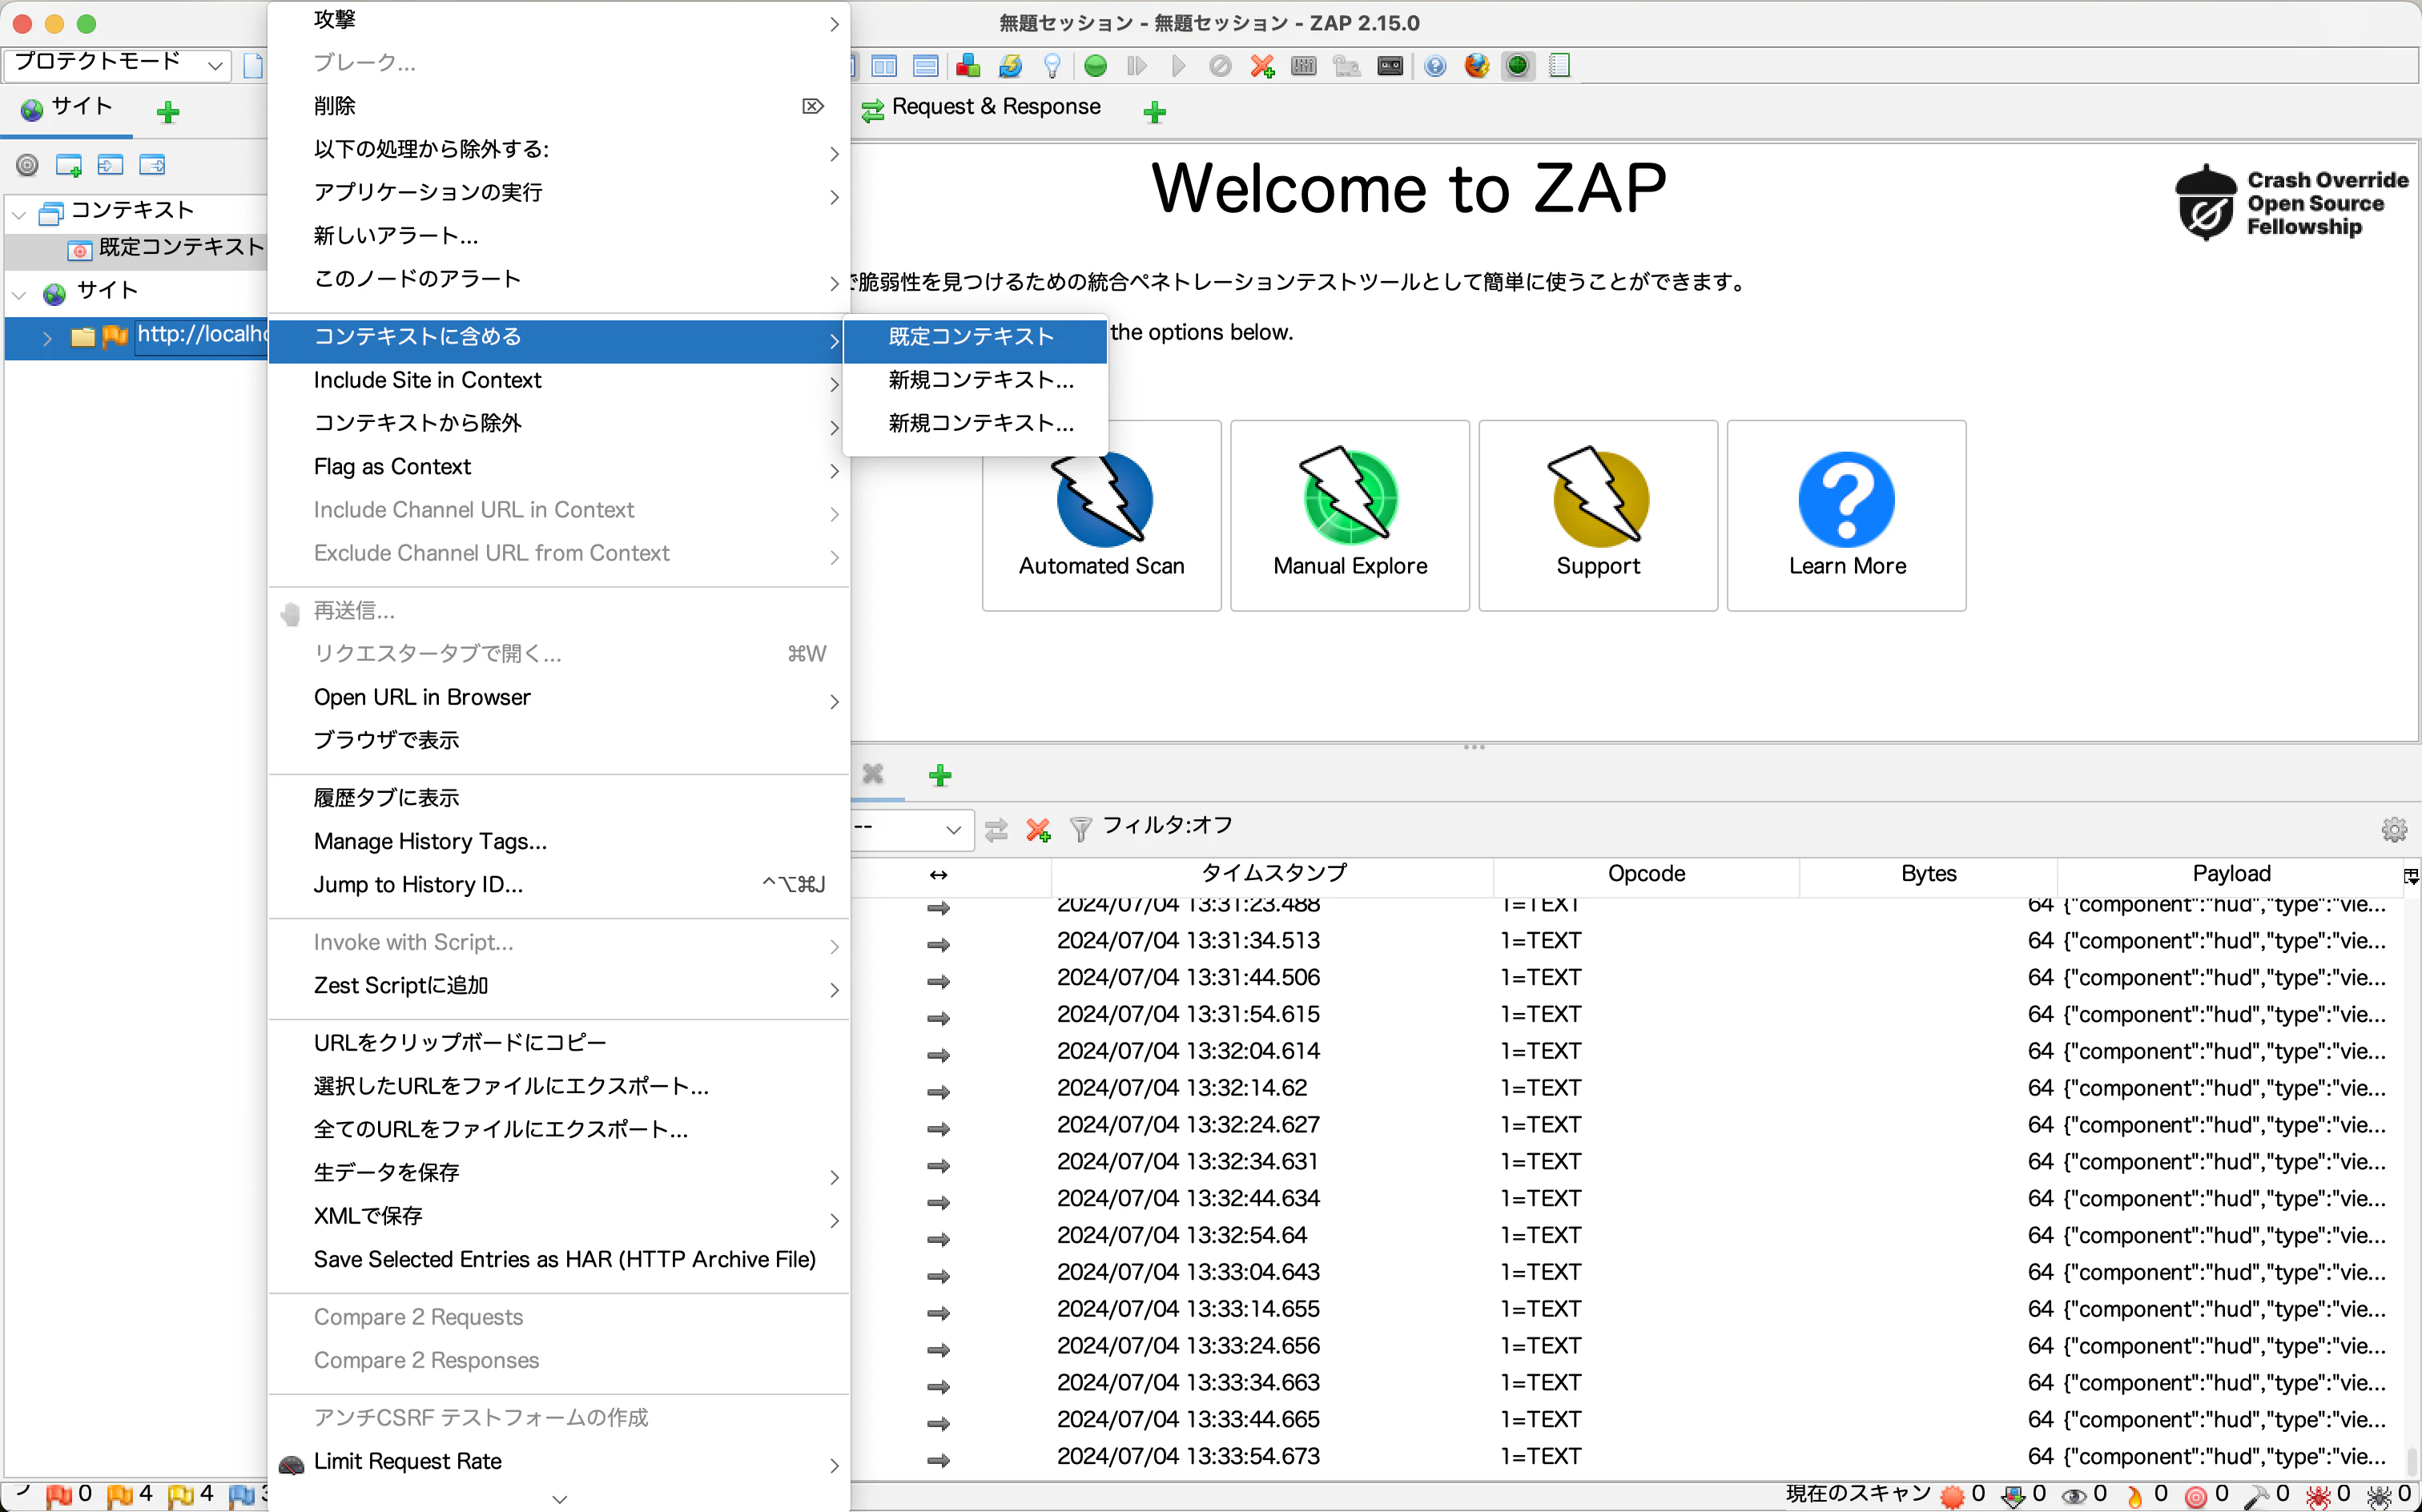Choose Open URL in Browser menu item
The height and width of the screenshot is (1512, 2422).
click(421, 697)
